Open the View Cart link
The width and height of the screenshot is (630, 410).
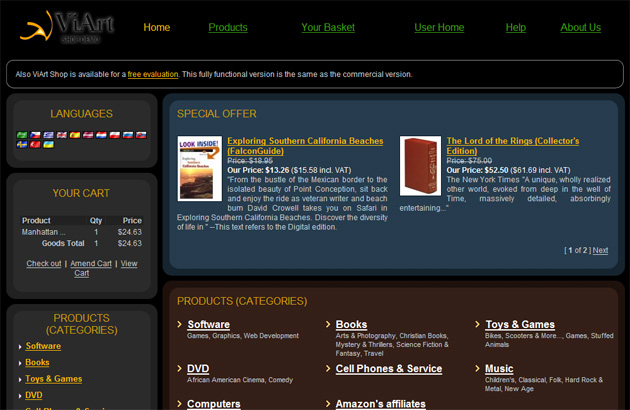tap(129, 264)
